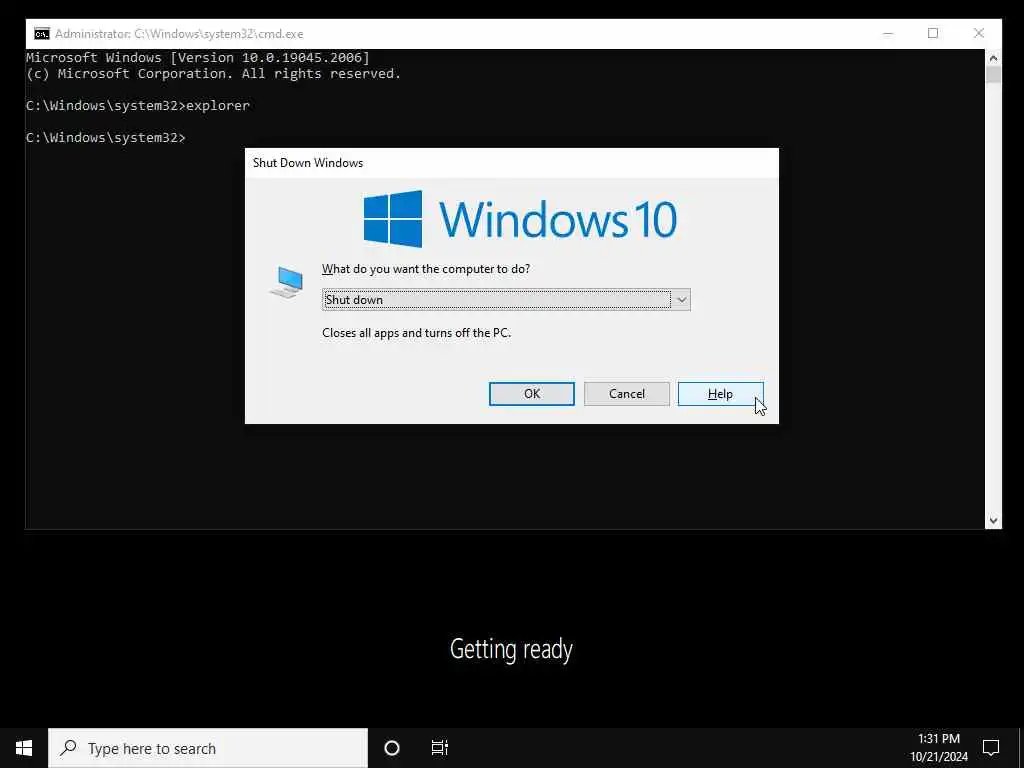Screen dimensions: 1024x768
Task: Click the cmd window scrollbar thumb
Action: pyautogui.click(x=993, y=74)
